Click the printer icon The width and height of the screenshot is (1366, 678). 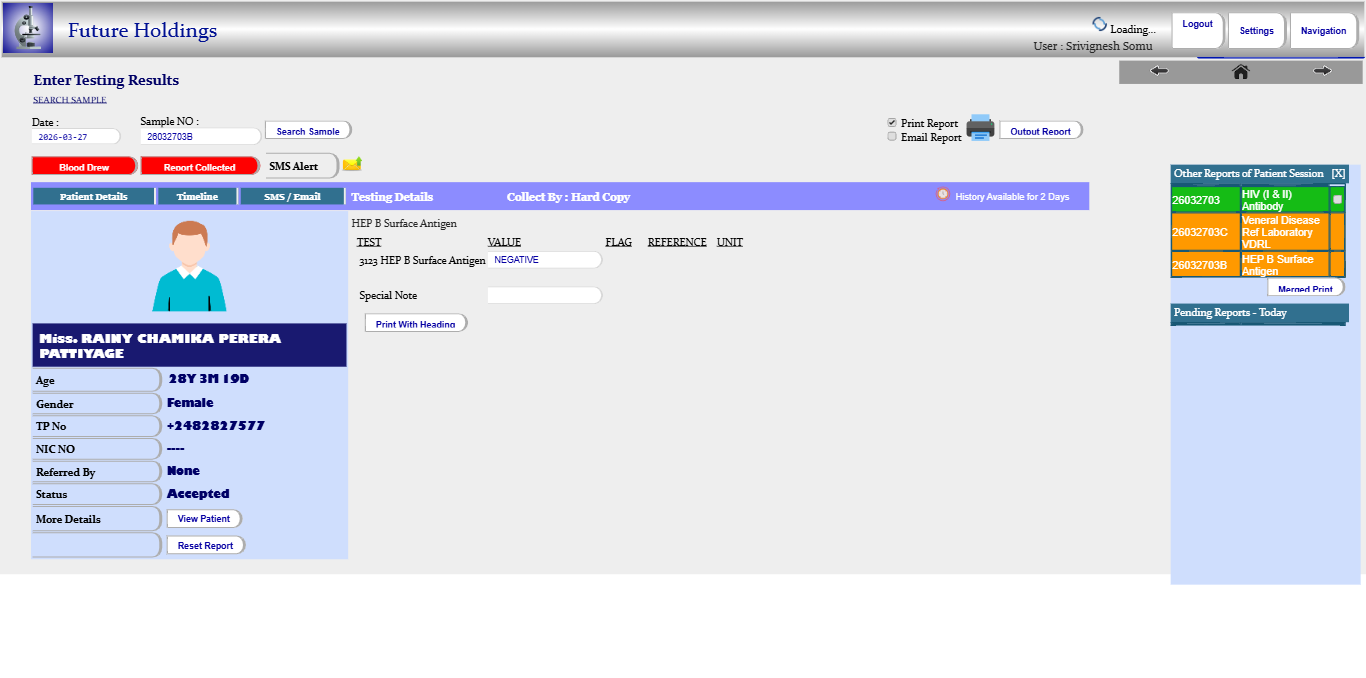[980, 128]
